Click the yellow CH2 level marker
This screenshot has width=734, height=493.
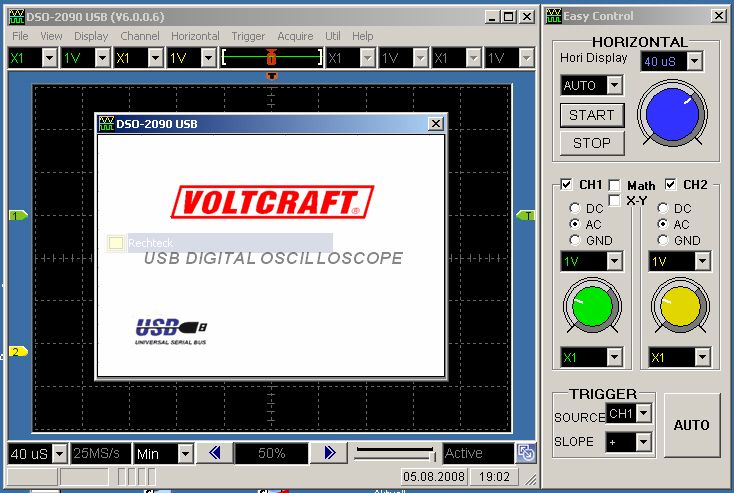pyautogui.click(x=18, y=352)
